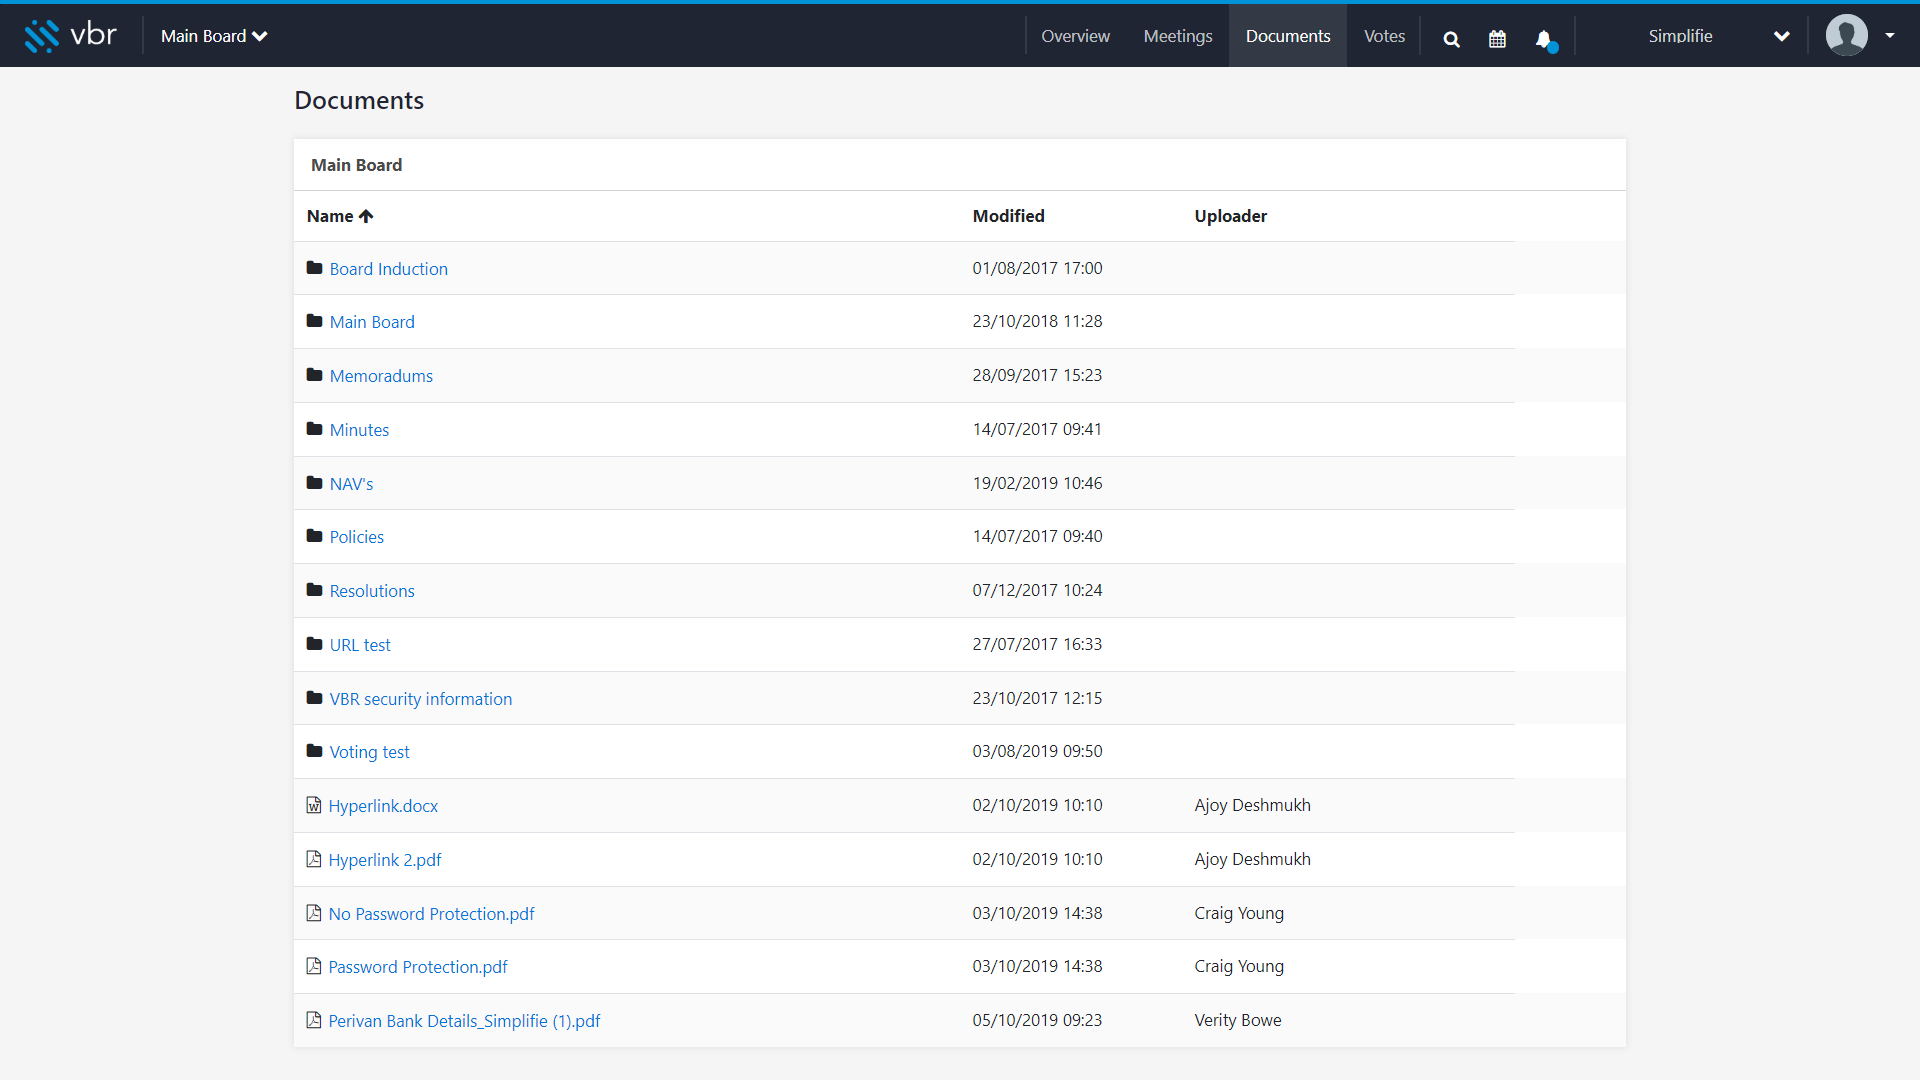The height and width of the screenshot is (1080, 1920).
Task: Click the Board Induction folder icon
Action: click(x=314, y=268)
